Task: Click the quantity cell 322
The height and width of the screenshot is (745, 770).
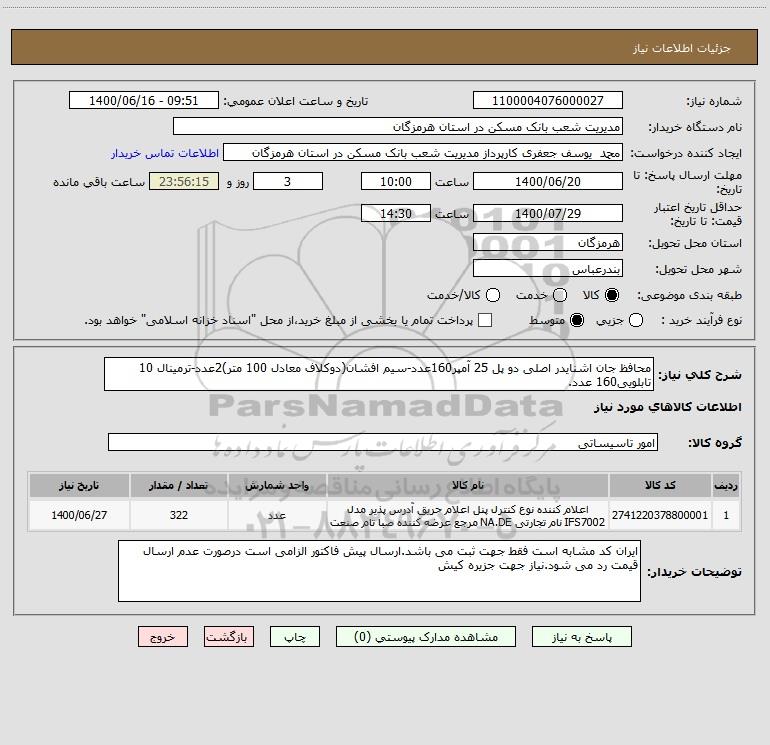Action: pos(179,515)
